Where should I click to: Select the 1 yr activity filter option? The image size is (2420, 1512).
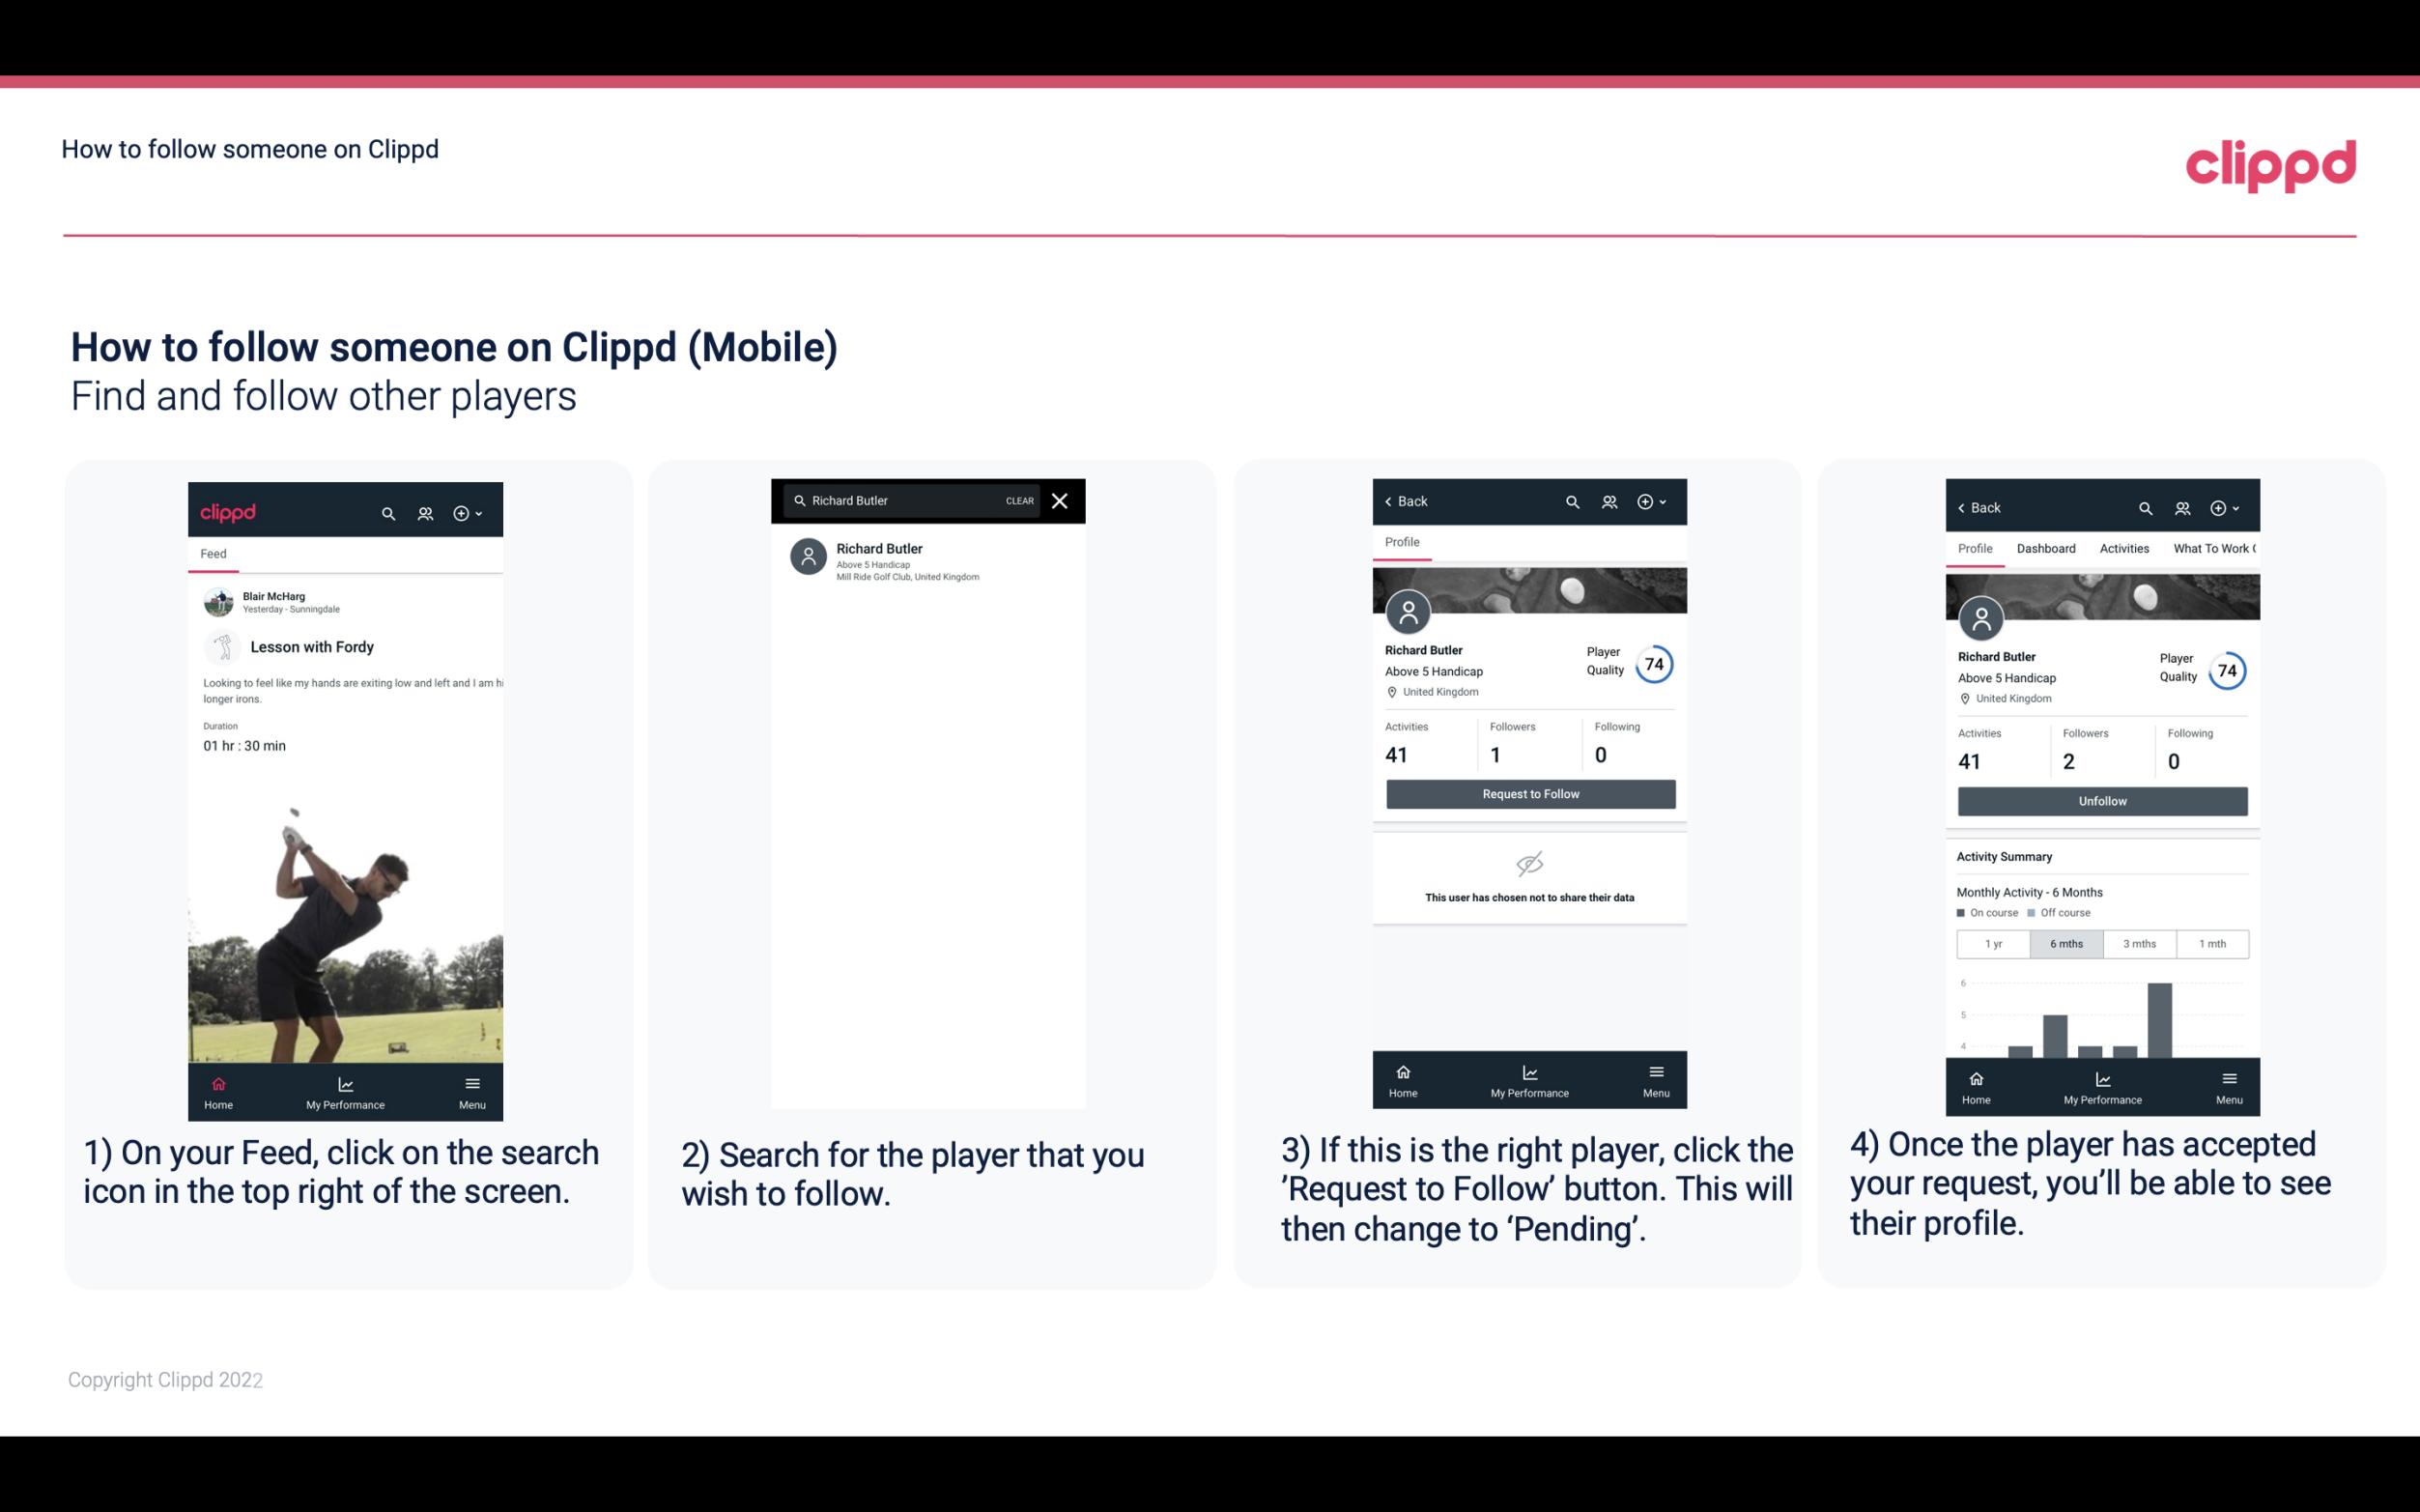pos(1990,942)
